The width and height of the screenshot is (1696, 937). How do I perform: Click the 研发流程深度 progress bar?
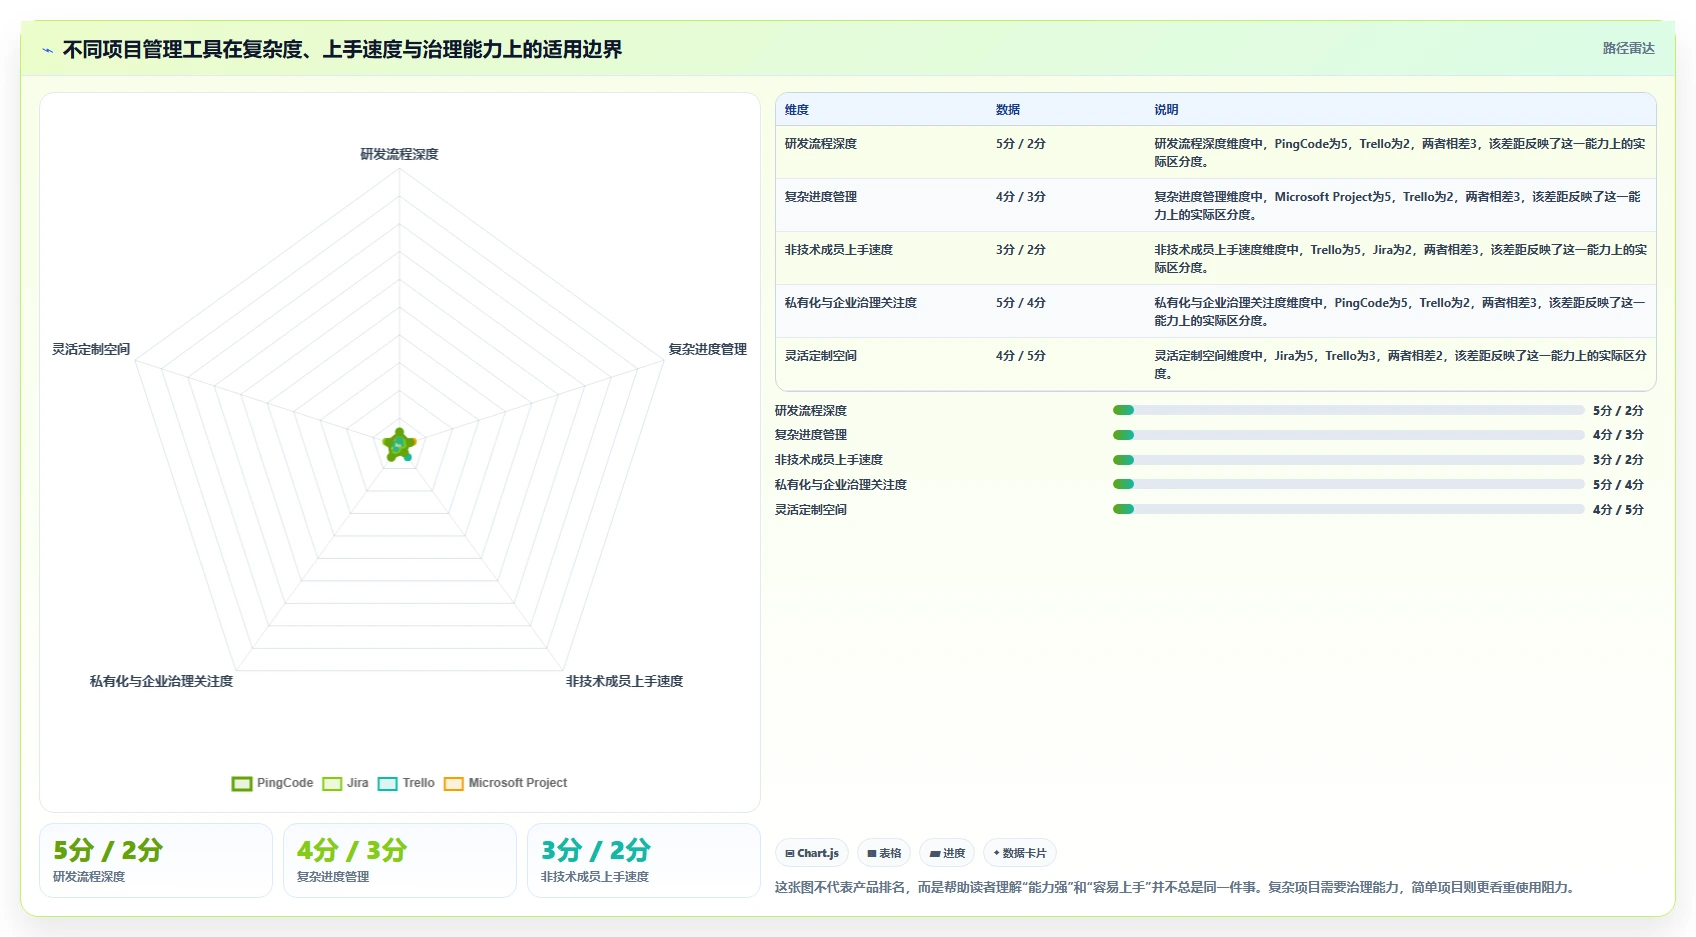[x=1348, y=410]
